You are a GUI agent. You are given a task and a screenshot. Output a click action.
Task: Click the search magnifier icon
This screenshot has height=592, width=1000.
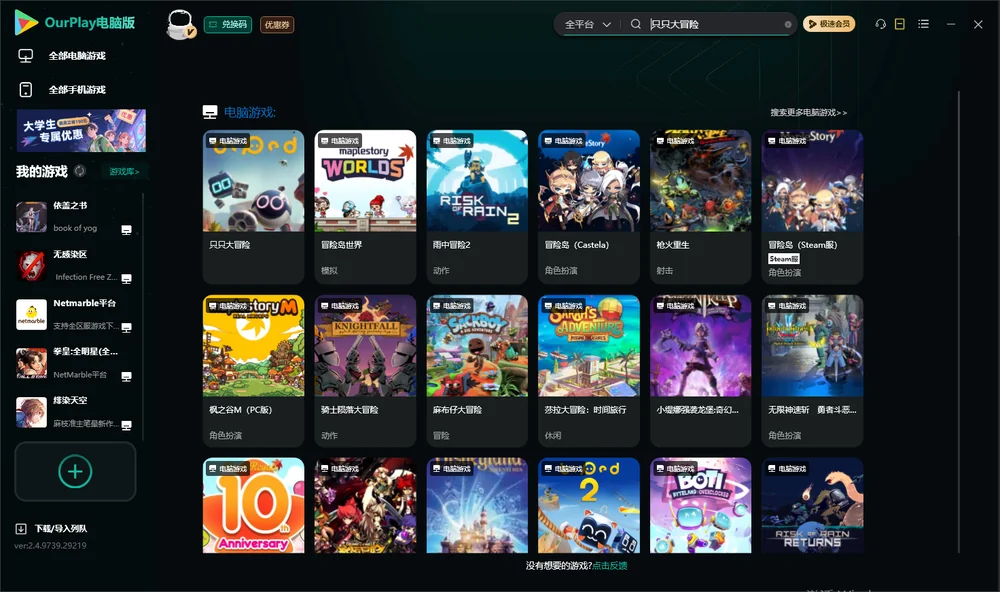636,24
